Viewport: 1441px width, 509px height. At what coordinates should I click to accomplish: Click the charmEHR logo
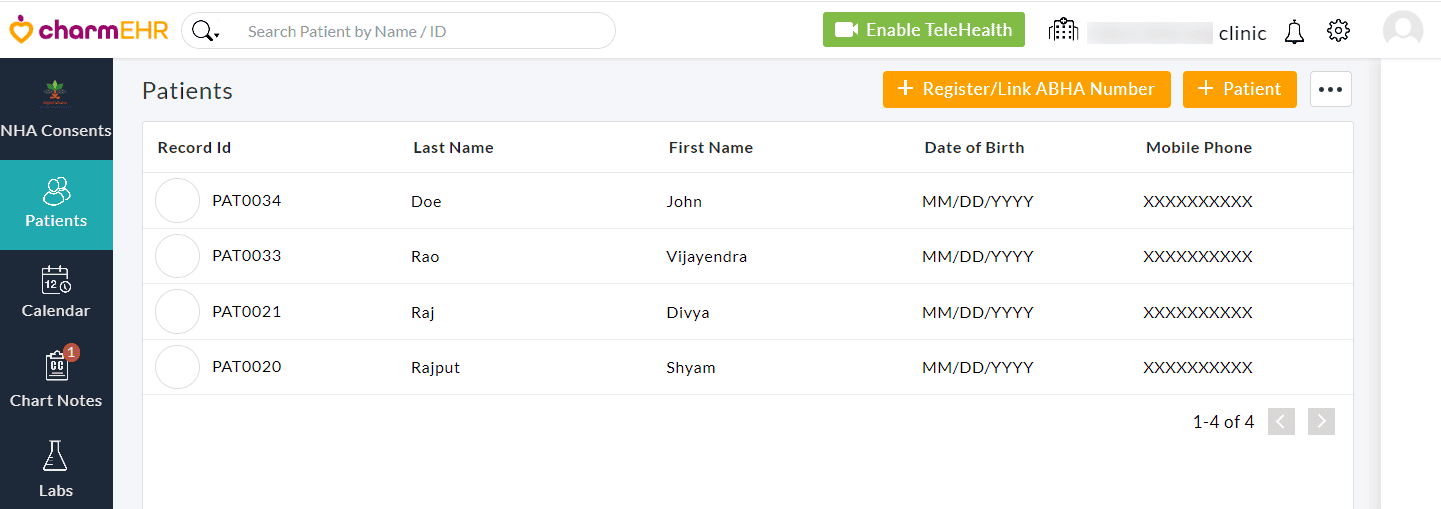coord(89,30)
